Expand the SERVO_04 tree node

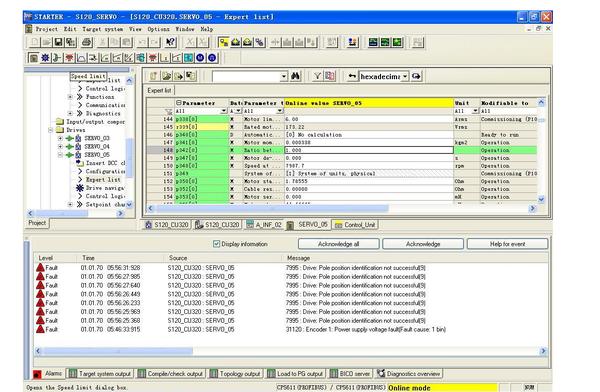pyautogui.click(x=60, y=147)
